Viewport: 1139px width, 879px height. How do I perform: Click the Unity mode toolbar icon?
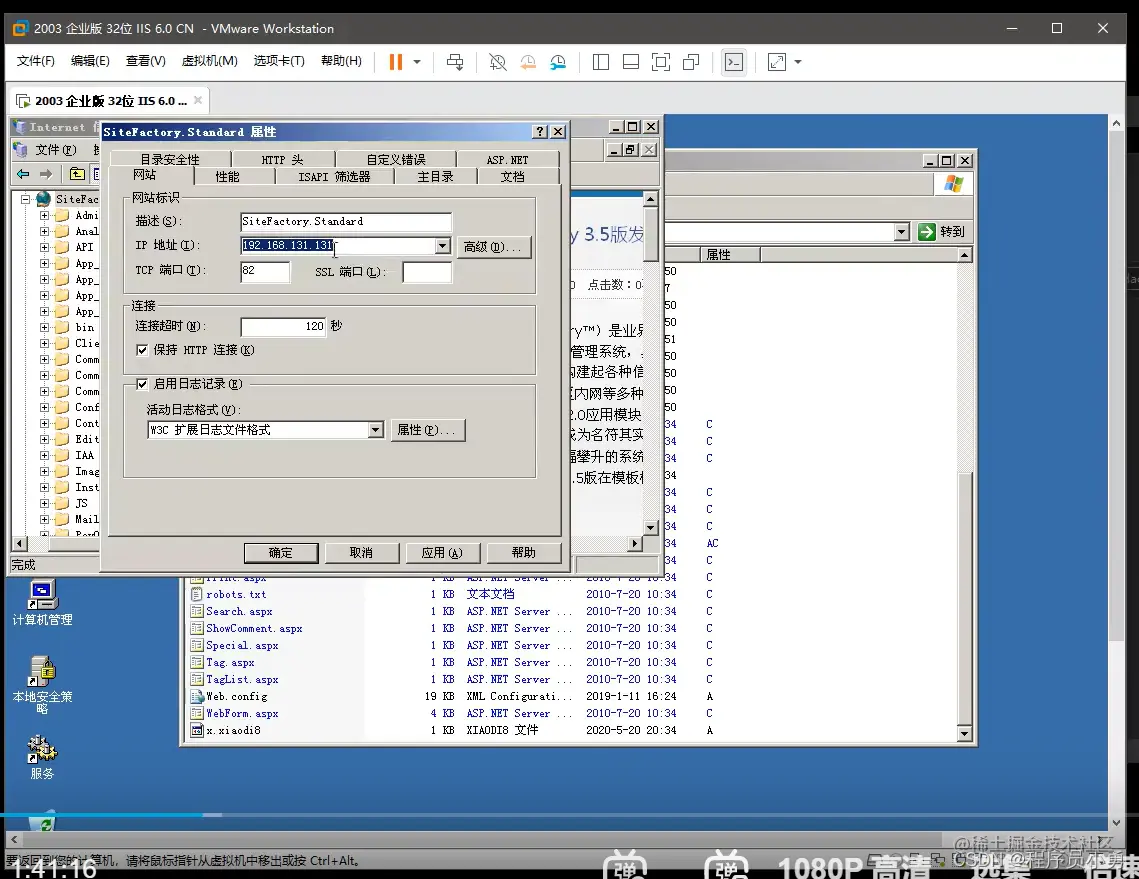(x=692, y=62)
